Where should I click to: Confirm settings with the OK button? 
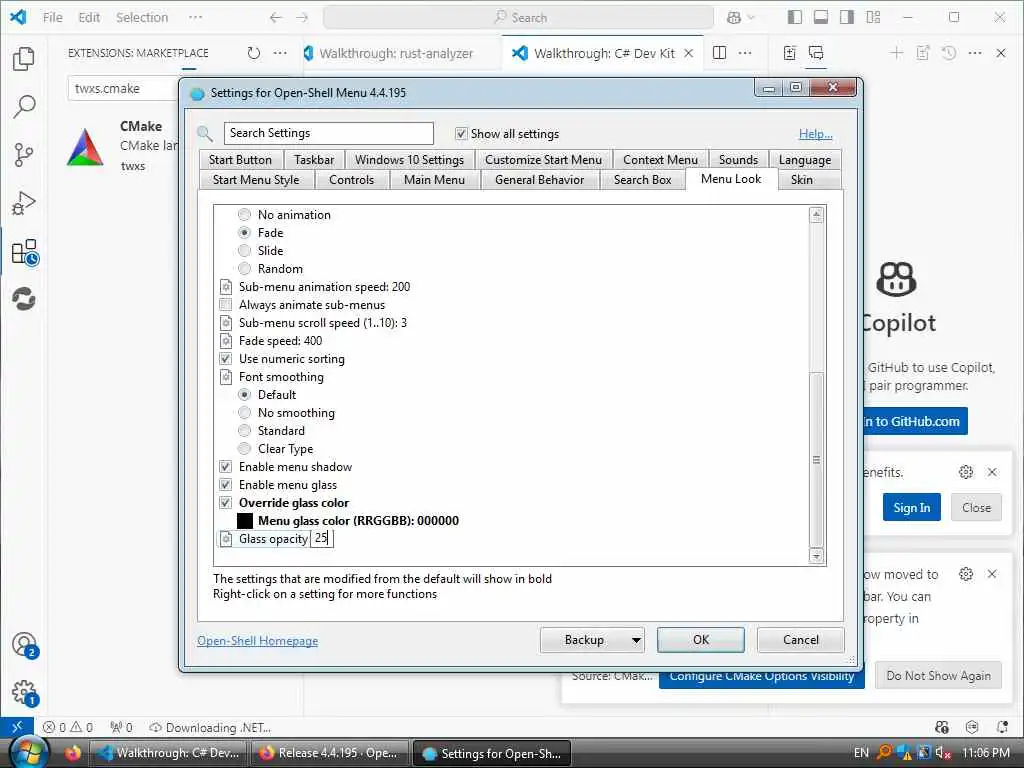click(x=701, y=640)
